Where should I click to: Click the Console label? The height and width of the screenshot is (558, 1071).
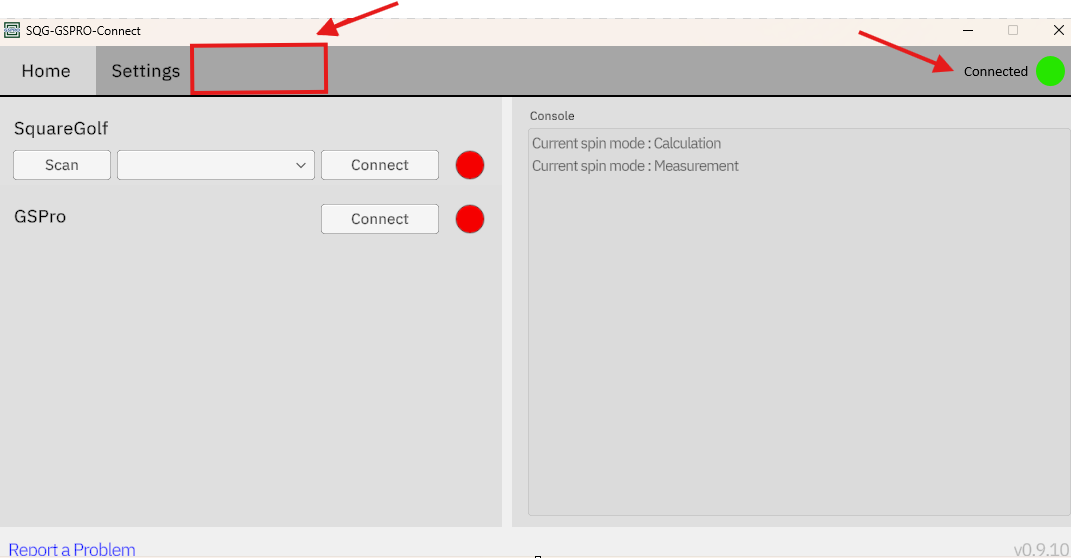tap(552, 116)
